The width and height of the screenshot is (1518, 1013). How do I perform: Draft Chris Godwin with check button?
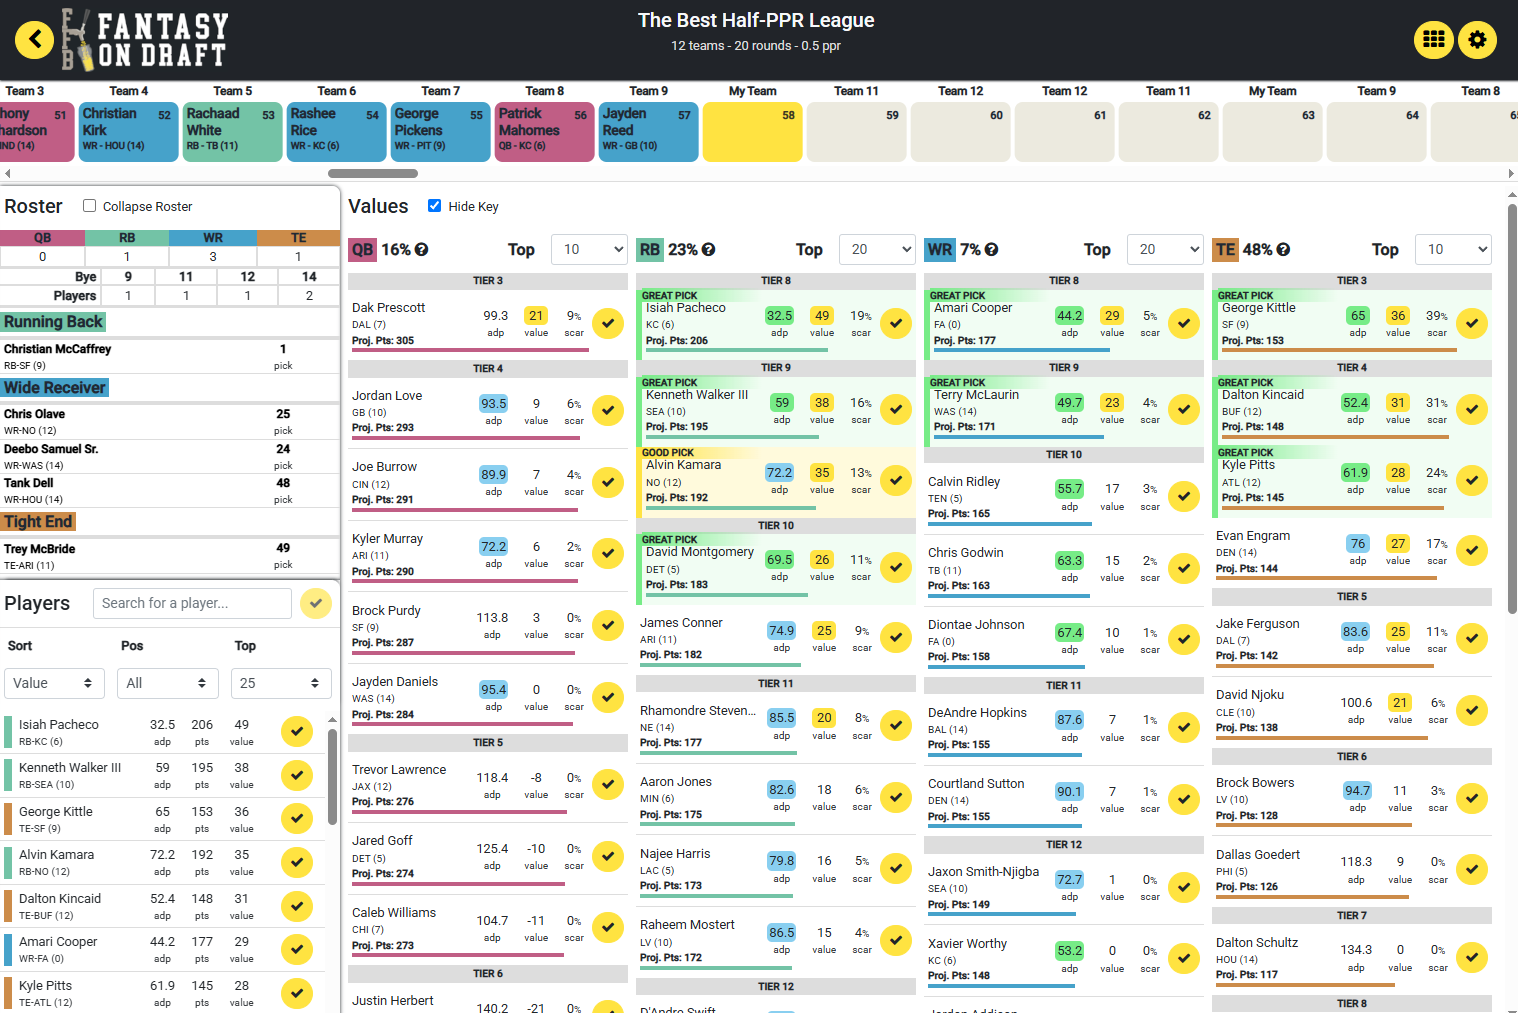coord(1184,568)
